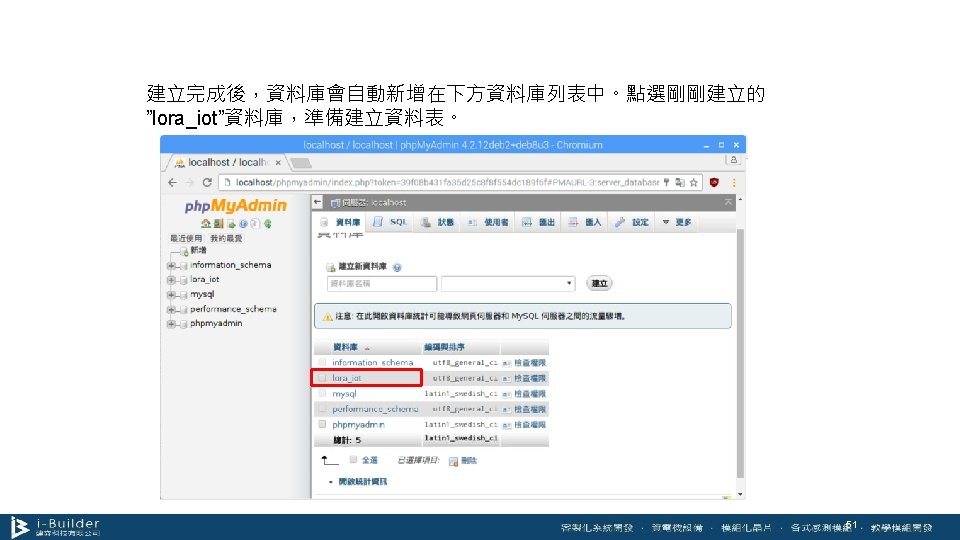Open the mysql database link in table
Viewport: 960px width, 540px height.
[x=344, y=394]
